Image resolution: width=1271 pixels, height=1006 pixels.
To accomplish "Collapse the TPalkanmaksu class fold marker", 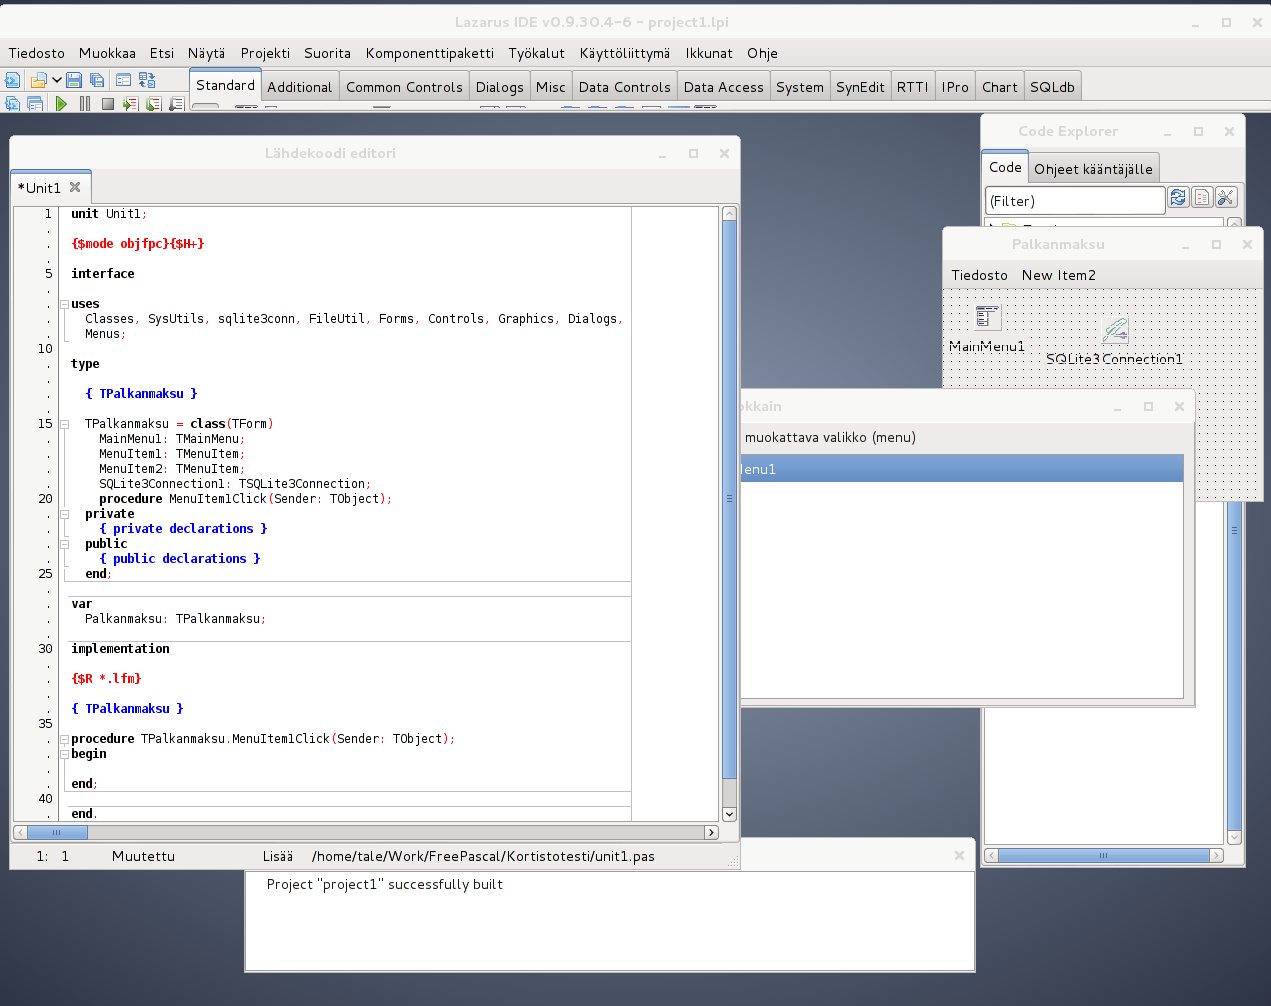I will [64, 424].
